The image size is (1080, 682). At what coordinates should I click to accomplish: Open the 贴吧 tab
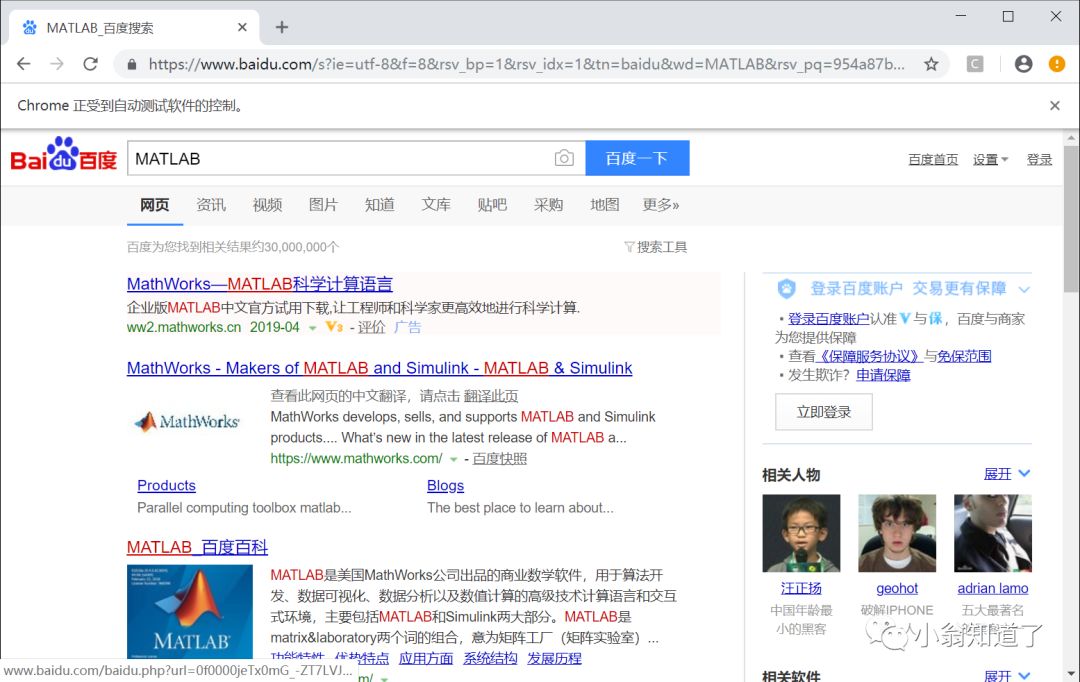click(x=492, y=205)
